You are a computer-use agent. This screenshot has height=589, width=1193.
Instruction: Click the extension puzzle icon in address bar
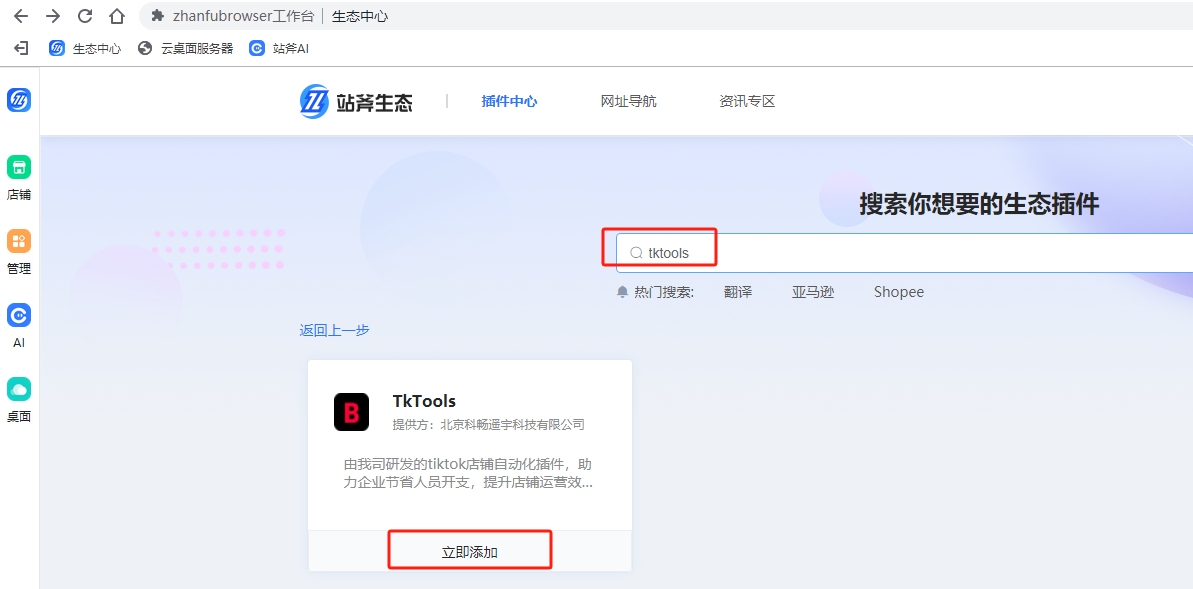[x=157, y=16]
